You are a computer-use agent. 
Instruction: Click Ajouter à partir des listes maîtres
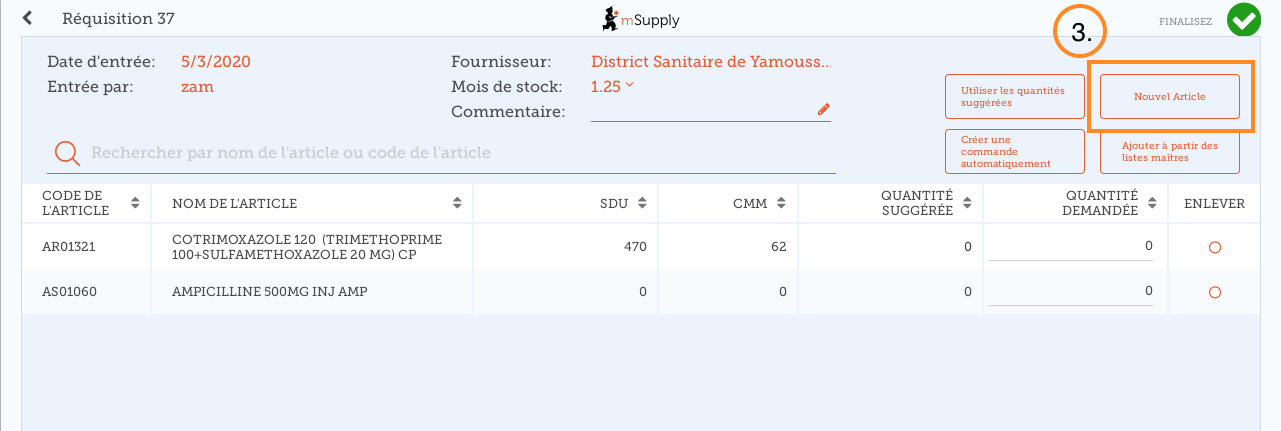[1169, 151]
